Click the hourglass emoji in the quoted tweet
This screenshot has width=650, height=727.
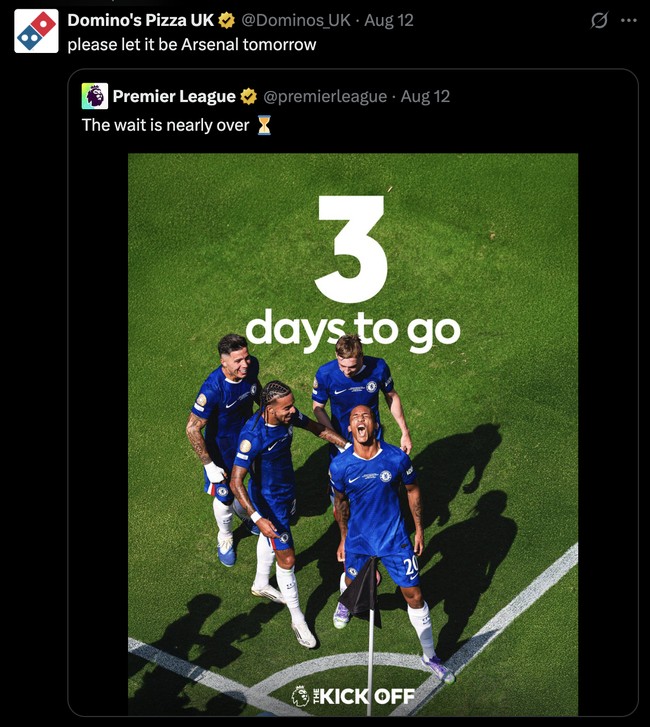point(264,125)
